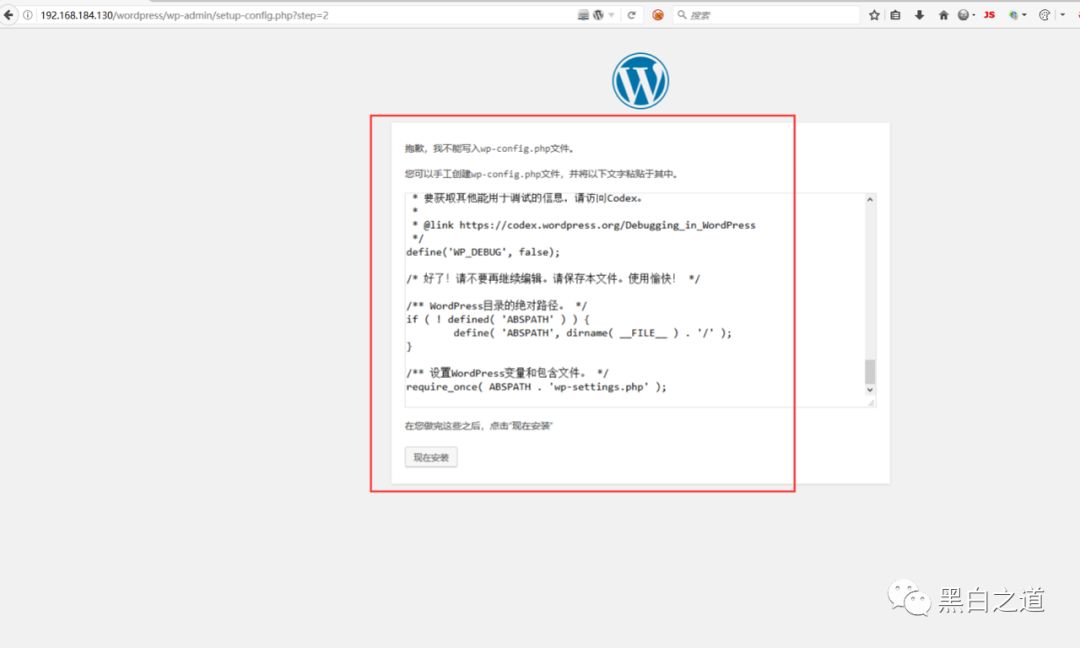Screen dimensions: 1080x648
Task: Go to the browser home page icon
Action: (944, 15)
